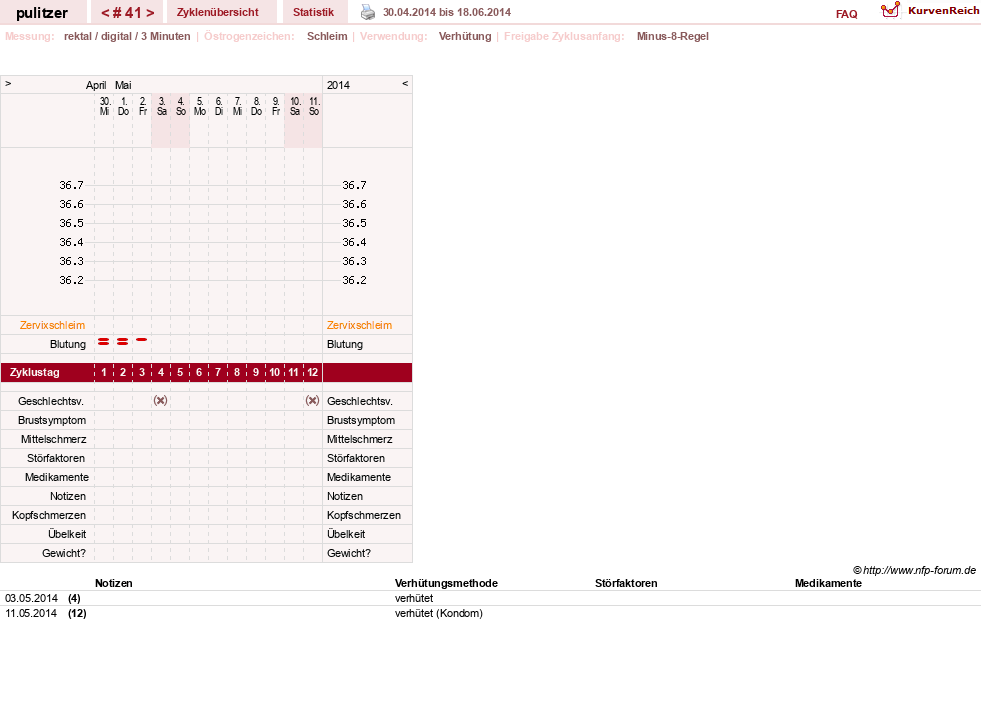The width and height of the screenshot is (981, 702).
Task: Click left Zervixschleim label
Action: click(x=53, y=325)
